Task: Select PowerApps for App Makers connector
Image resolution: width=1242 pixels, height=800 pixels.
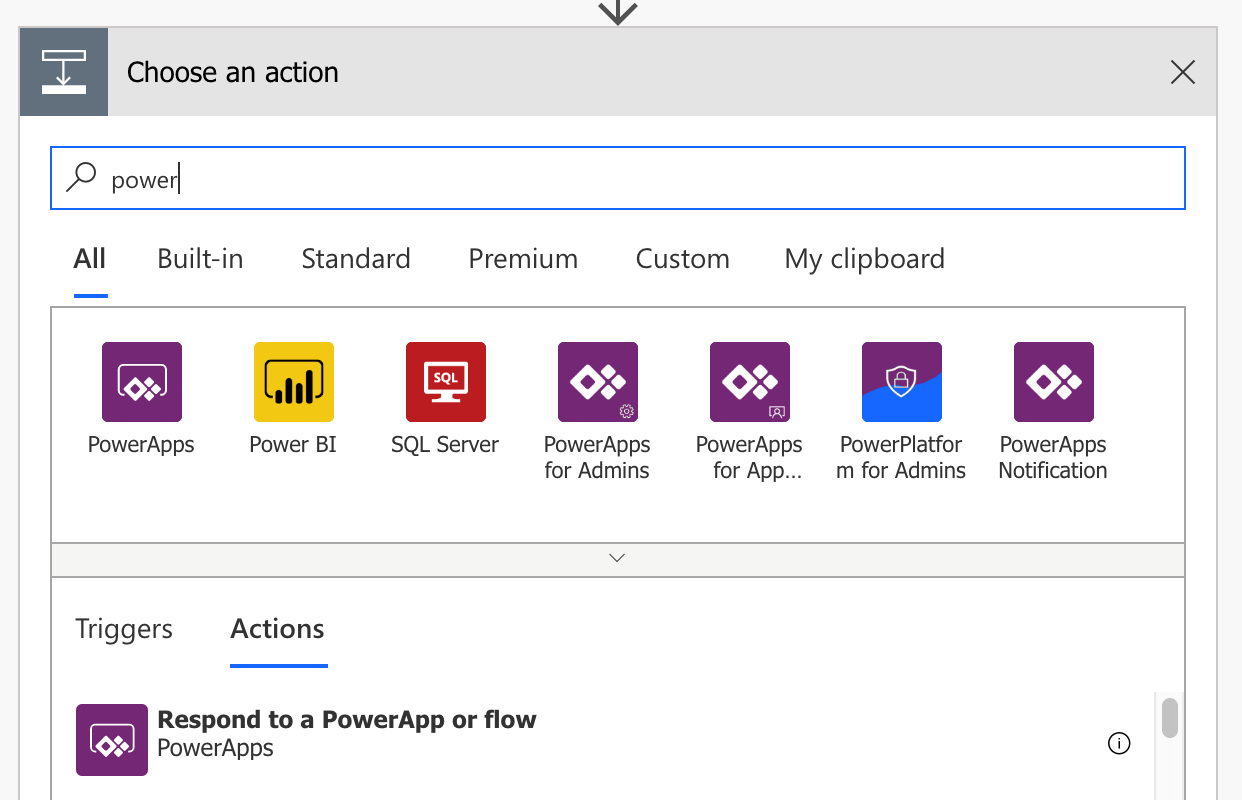Action: [750, 382]
